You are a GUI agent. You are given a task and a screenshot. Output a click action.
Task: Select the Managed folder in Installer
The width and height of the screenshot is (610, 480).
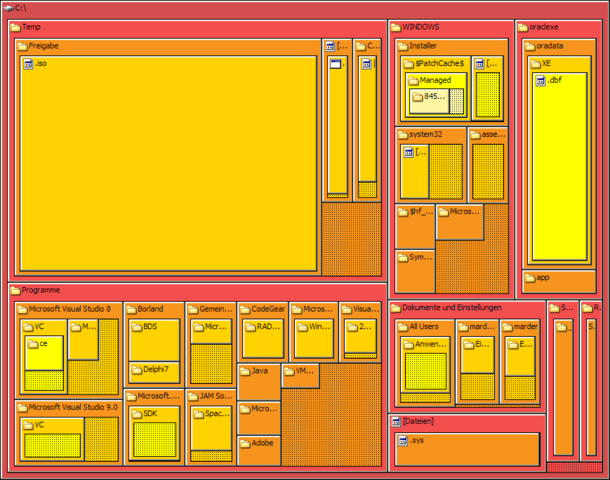436,96
